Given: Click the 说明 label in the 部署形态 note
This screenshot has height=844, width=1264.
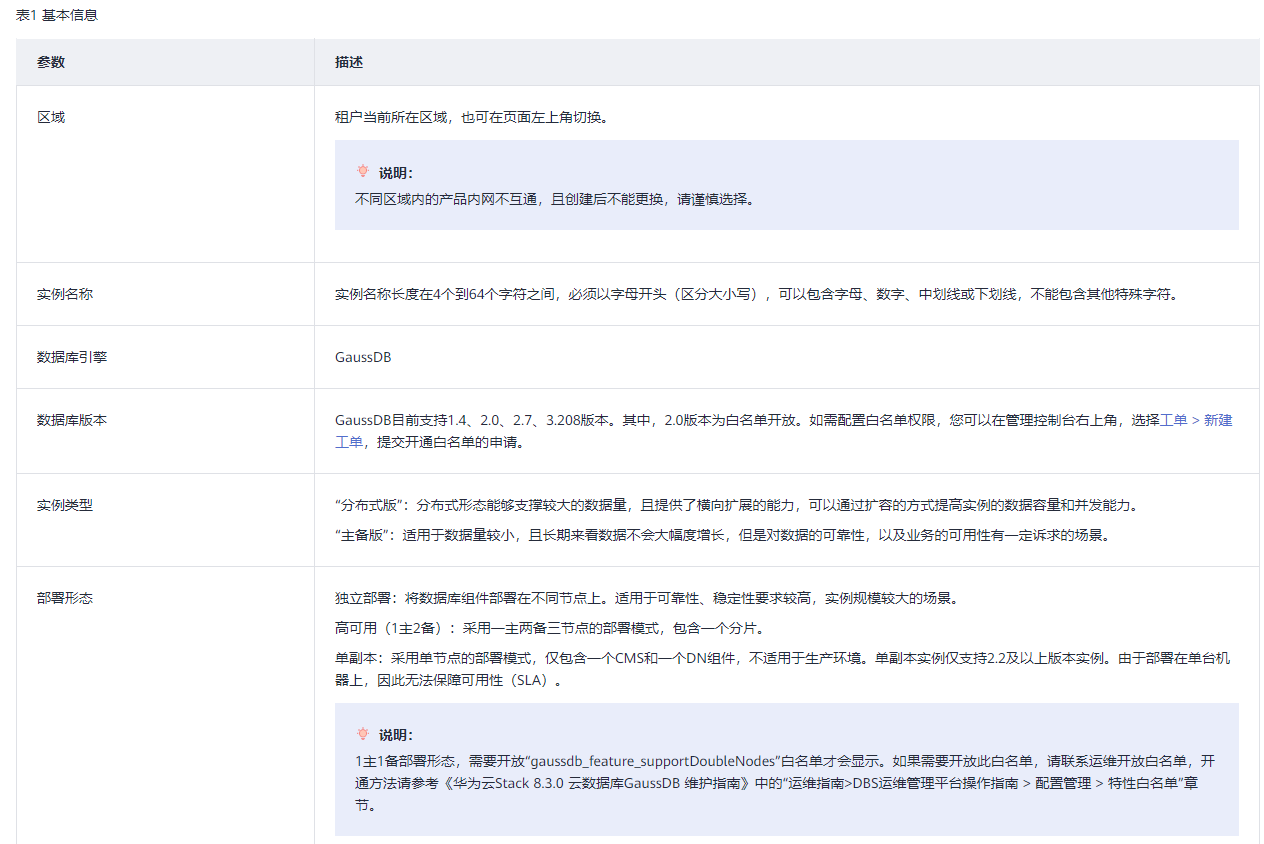Looking at the screenshot, I should [x=395, y=735].
